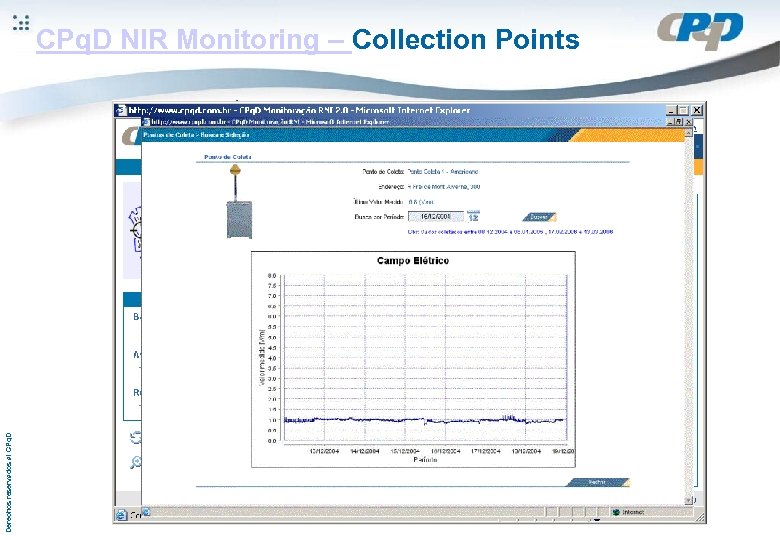Click the CPqD logo in the slide corner
This screenshot has height=540, width=780.
700,31
